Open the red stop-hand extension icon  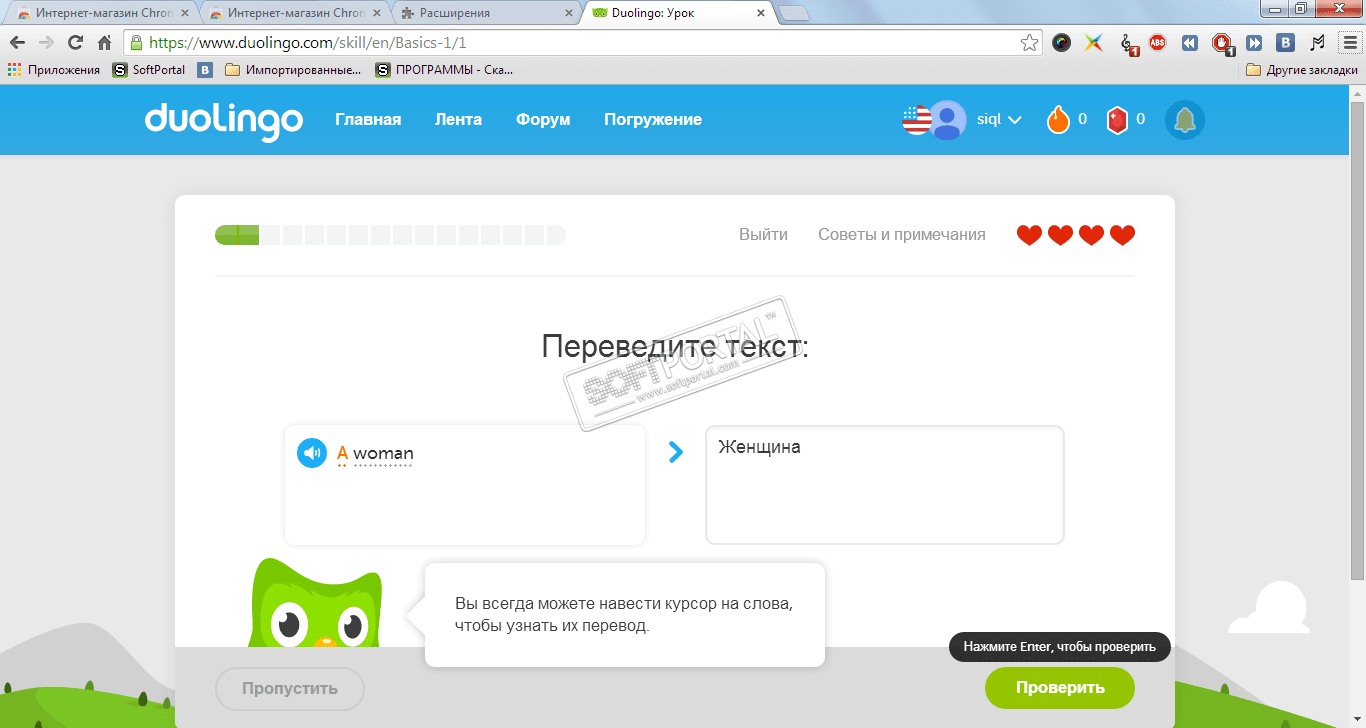[x=1222, y=44]
